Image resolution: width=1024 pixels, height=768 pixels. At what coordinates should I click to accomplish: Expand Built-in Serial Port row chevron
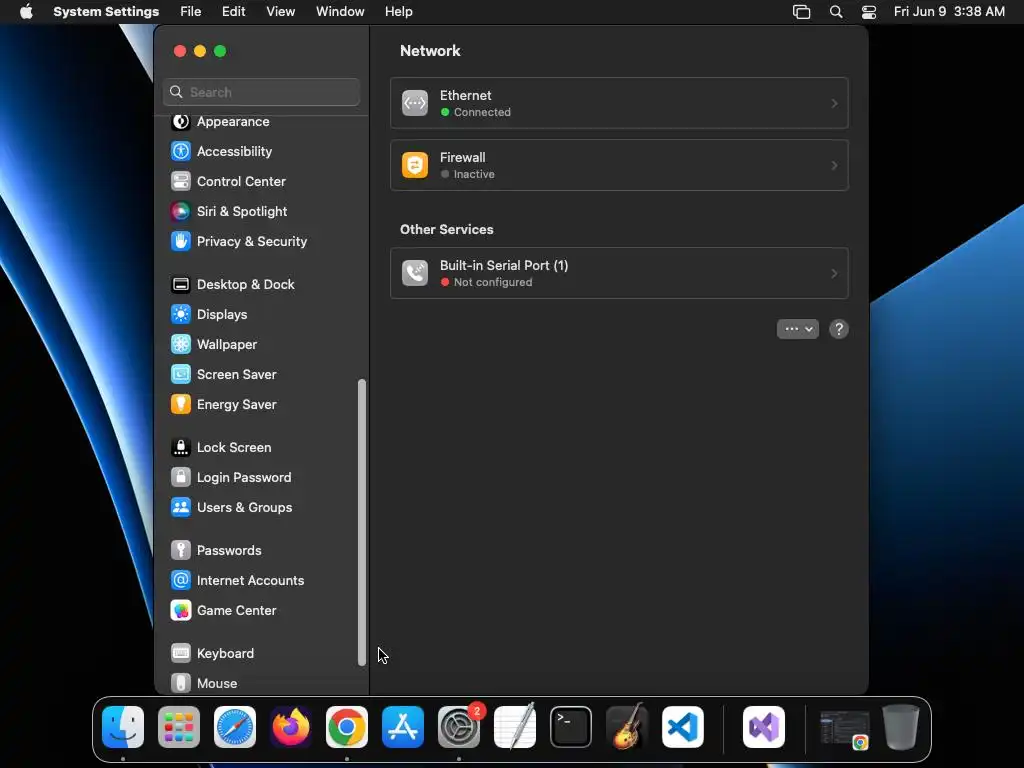point(834,274)
